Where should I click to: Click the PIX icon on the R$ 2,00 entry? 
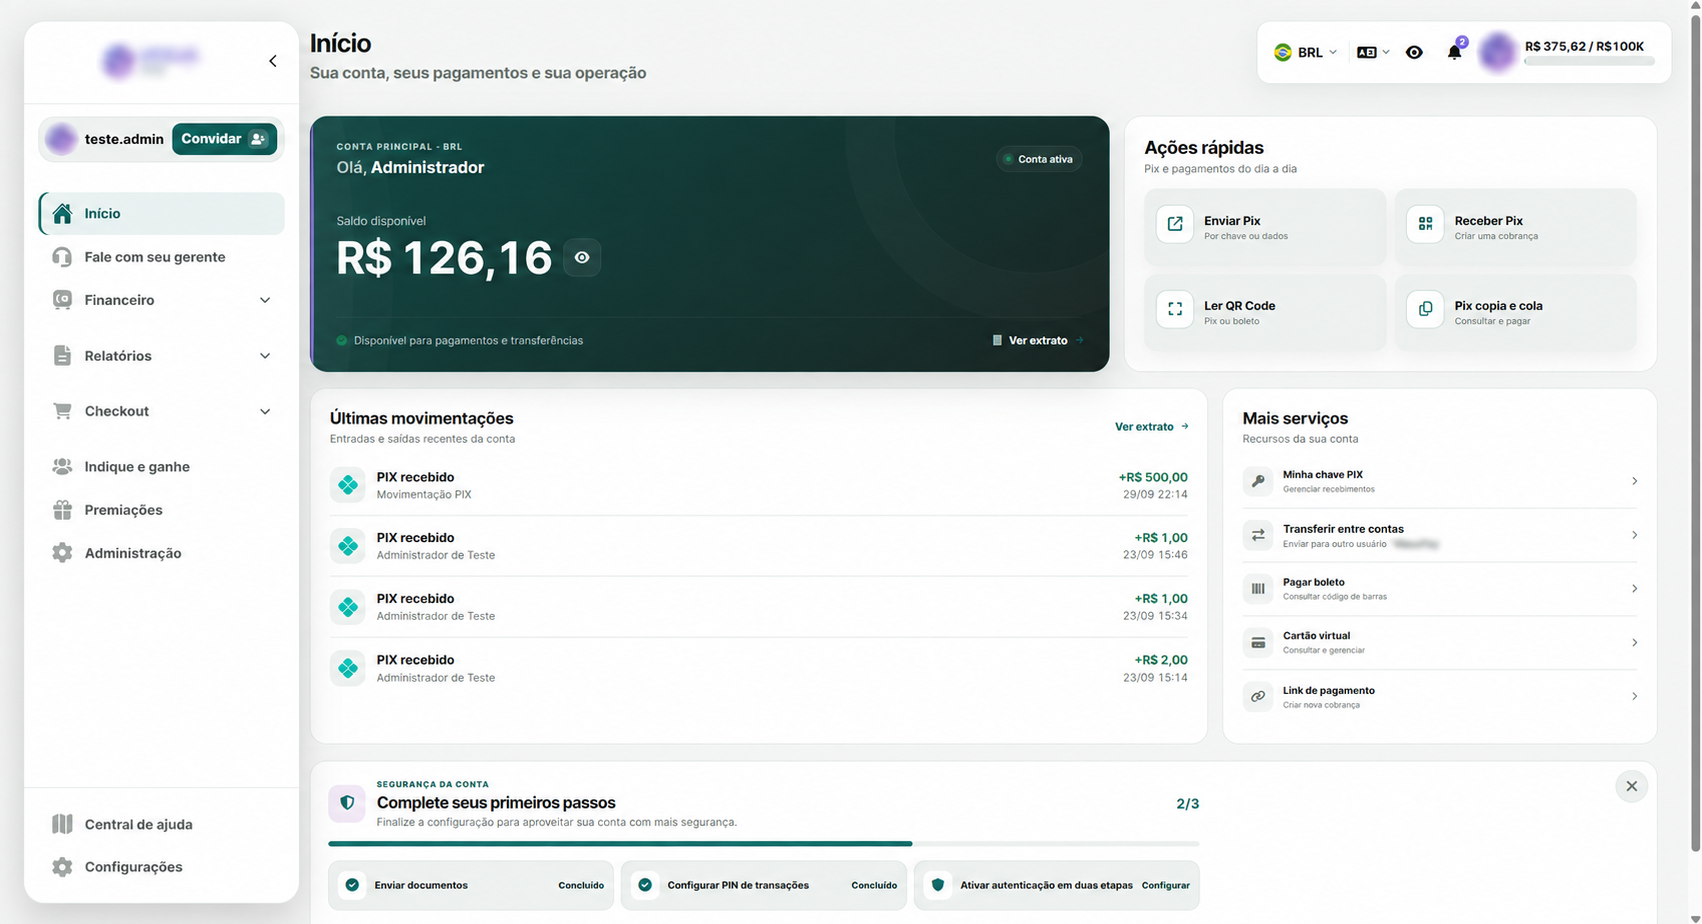click(348, 668)
